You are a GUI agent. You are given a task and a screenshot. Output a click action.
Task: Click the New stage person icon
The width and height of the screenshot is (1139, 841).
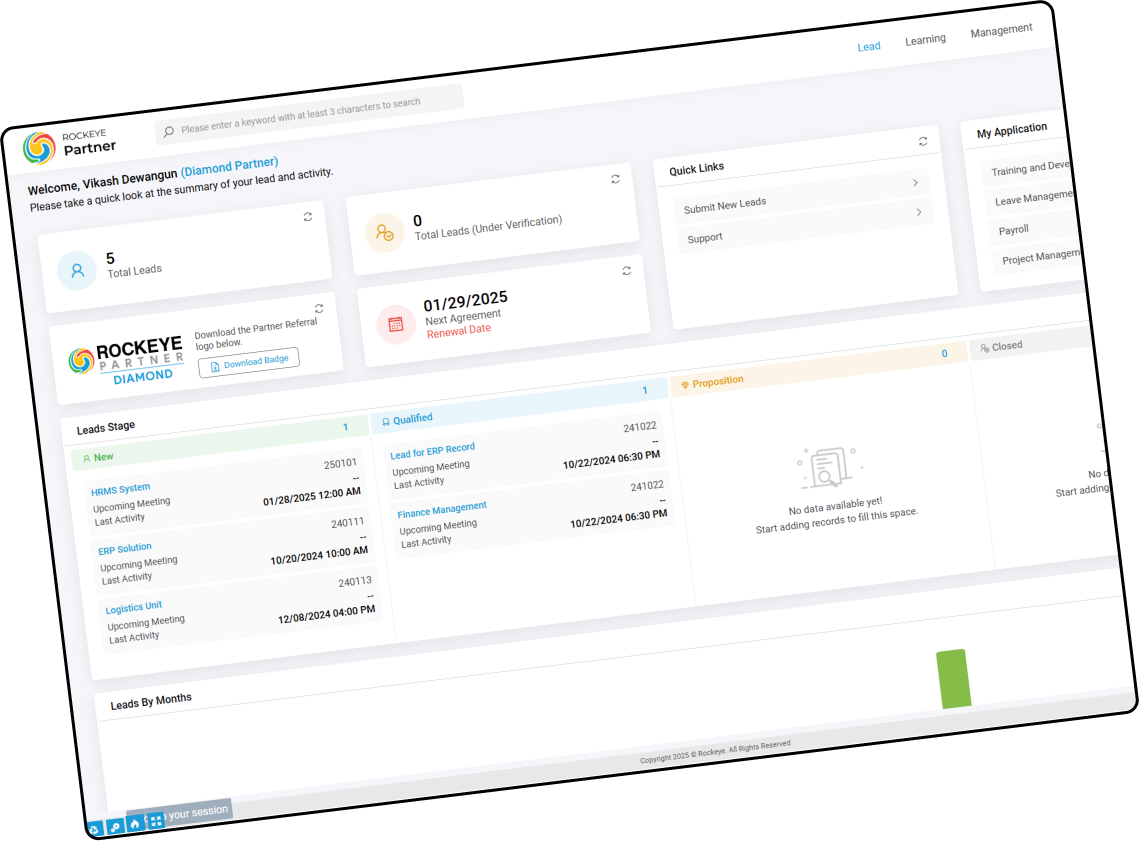86,458
